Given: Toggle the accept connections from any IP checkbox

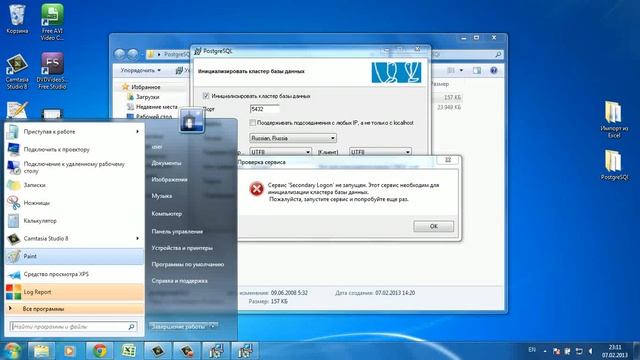Looking at the screenshot, I should tap(252, 122).
